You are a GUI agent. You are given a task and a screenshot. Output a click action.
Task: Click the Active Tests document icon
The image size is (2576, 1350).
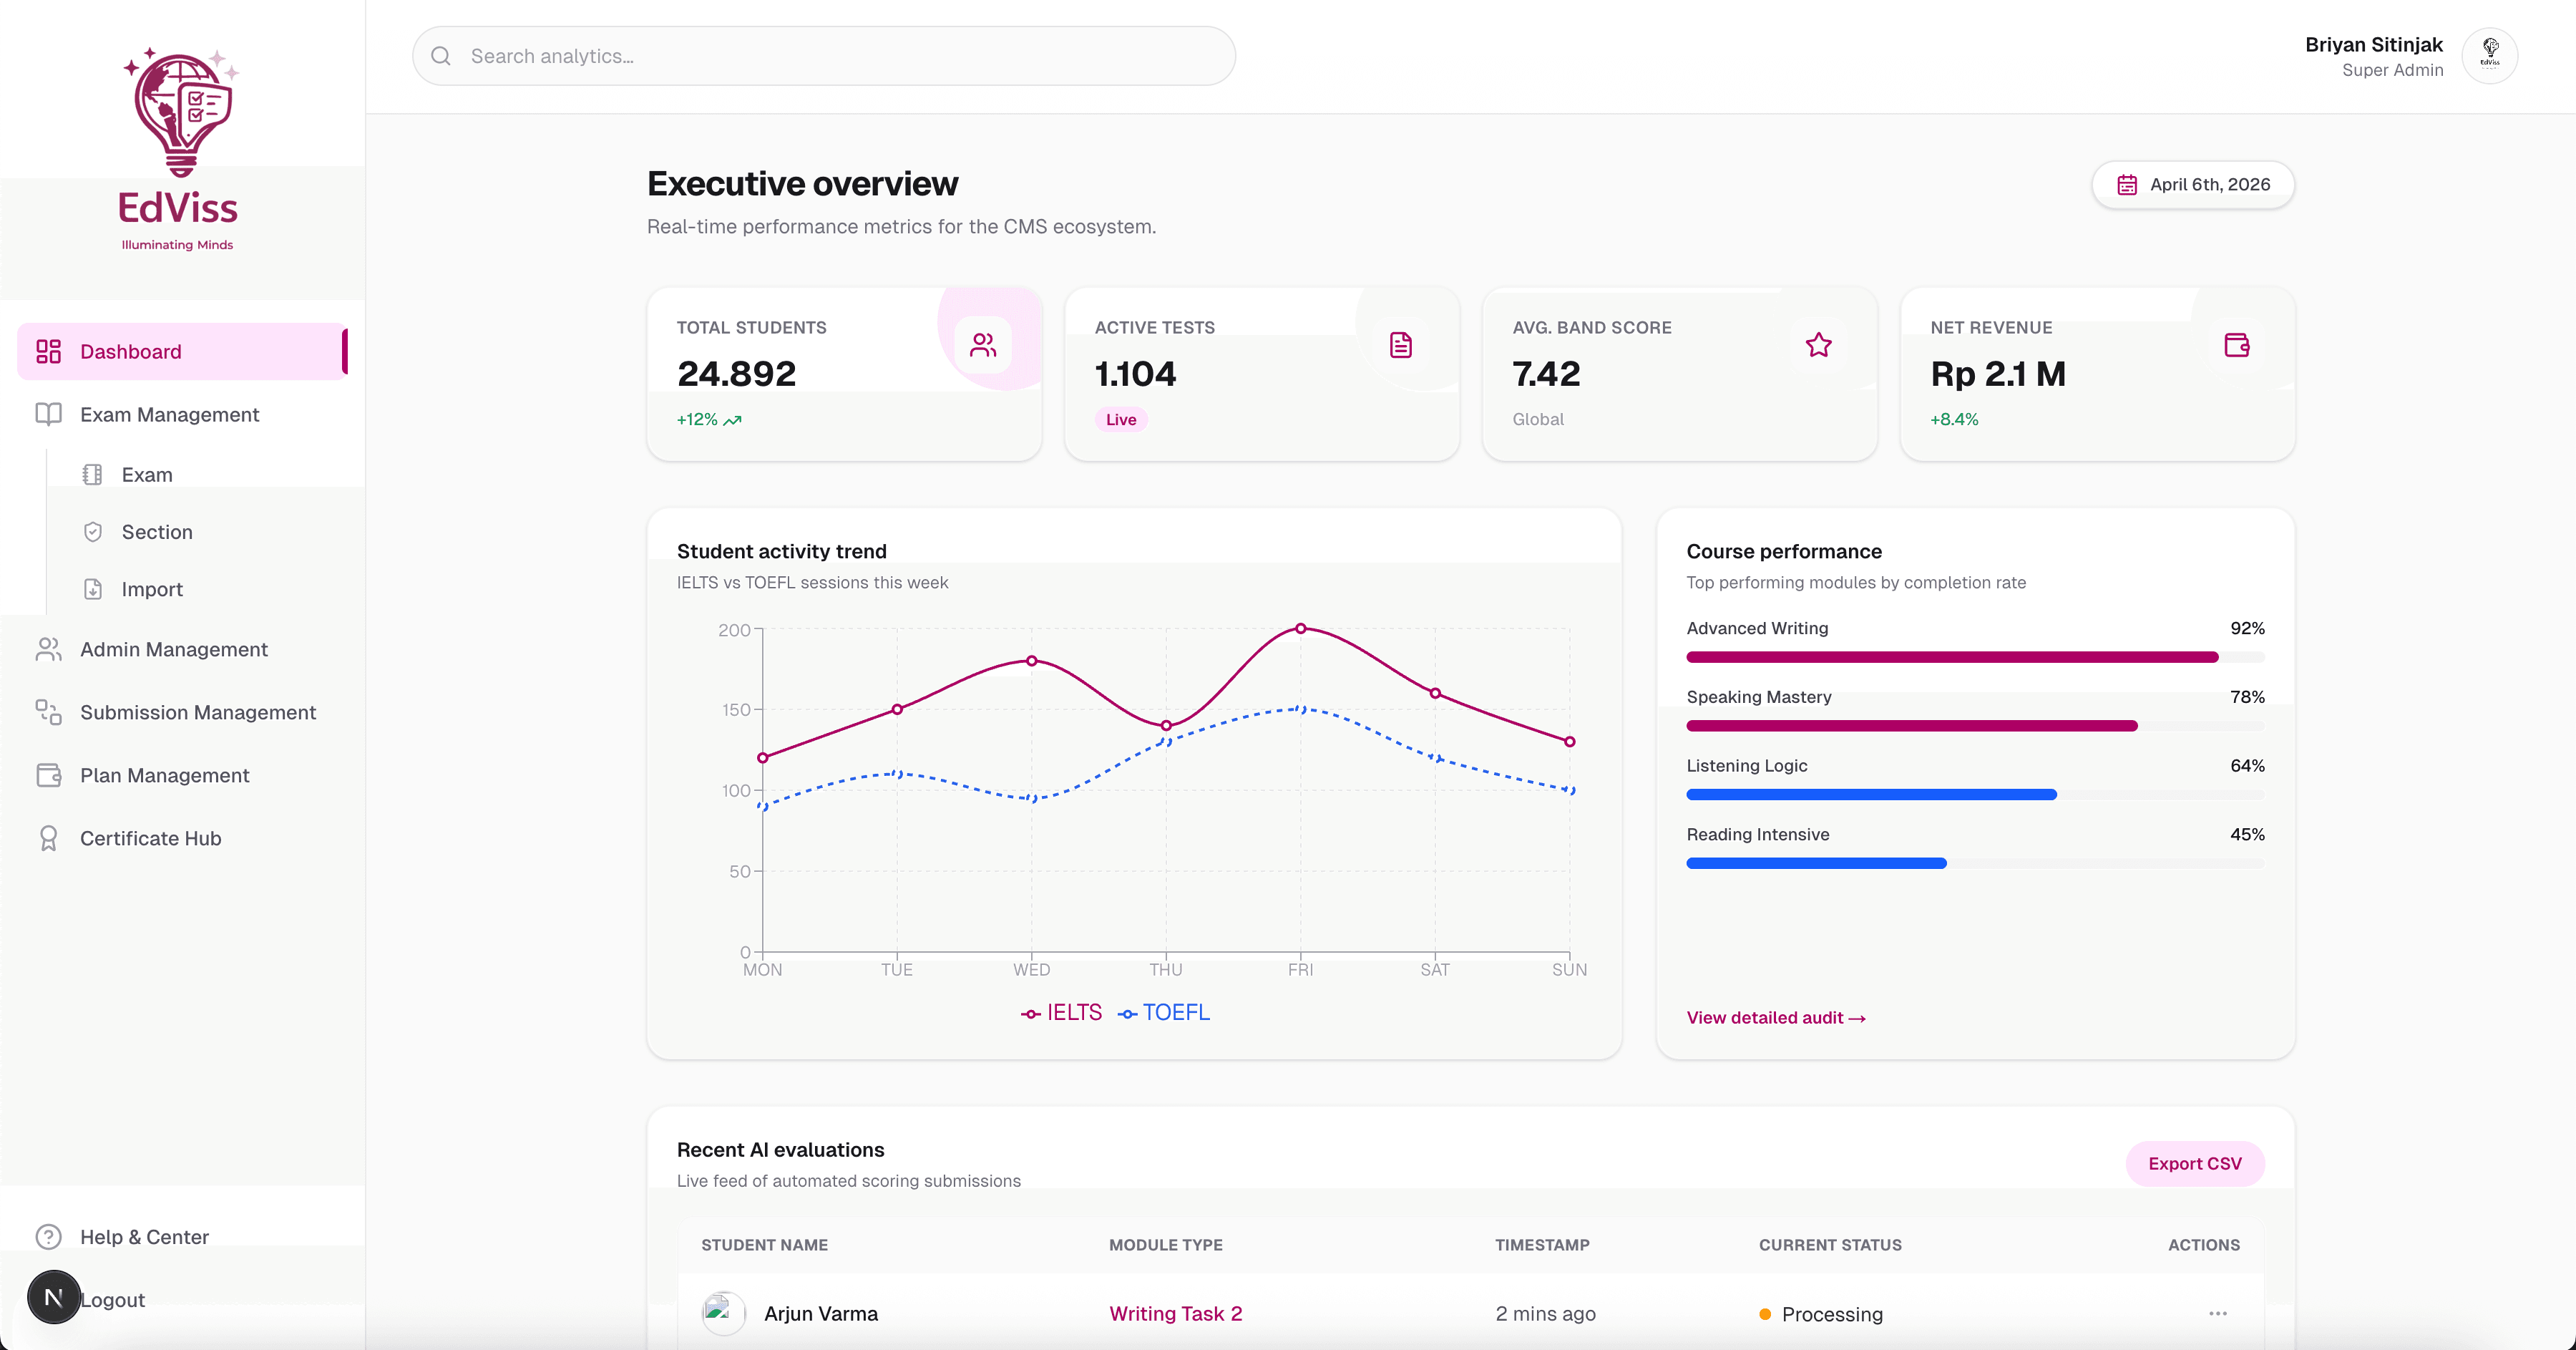(x=1400, y=345)
